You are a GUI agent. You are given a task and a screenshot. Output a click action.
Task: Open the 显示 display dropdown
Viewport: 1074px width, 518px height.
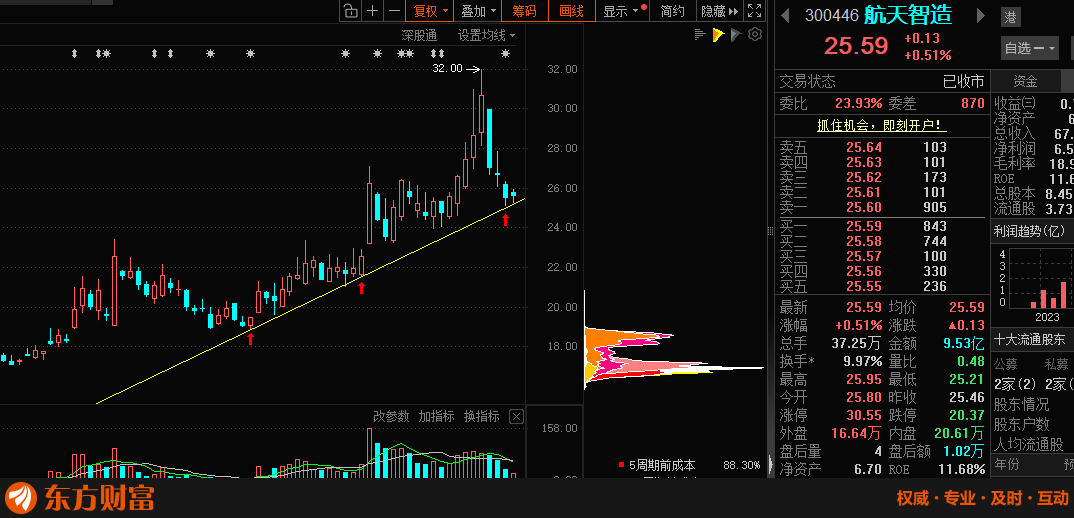pyautogui.click(x=622, y=10)
